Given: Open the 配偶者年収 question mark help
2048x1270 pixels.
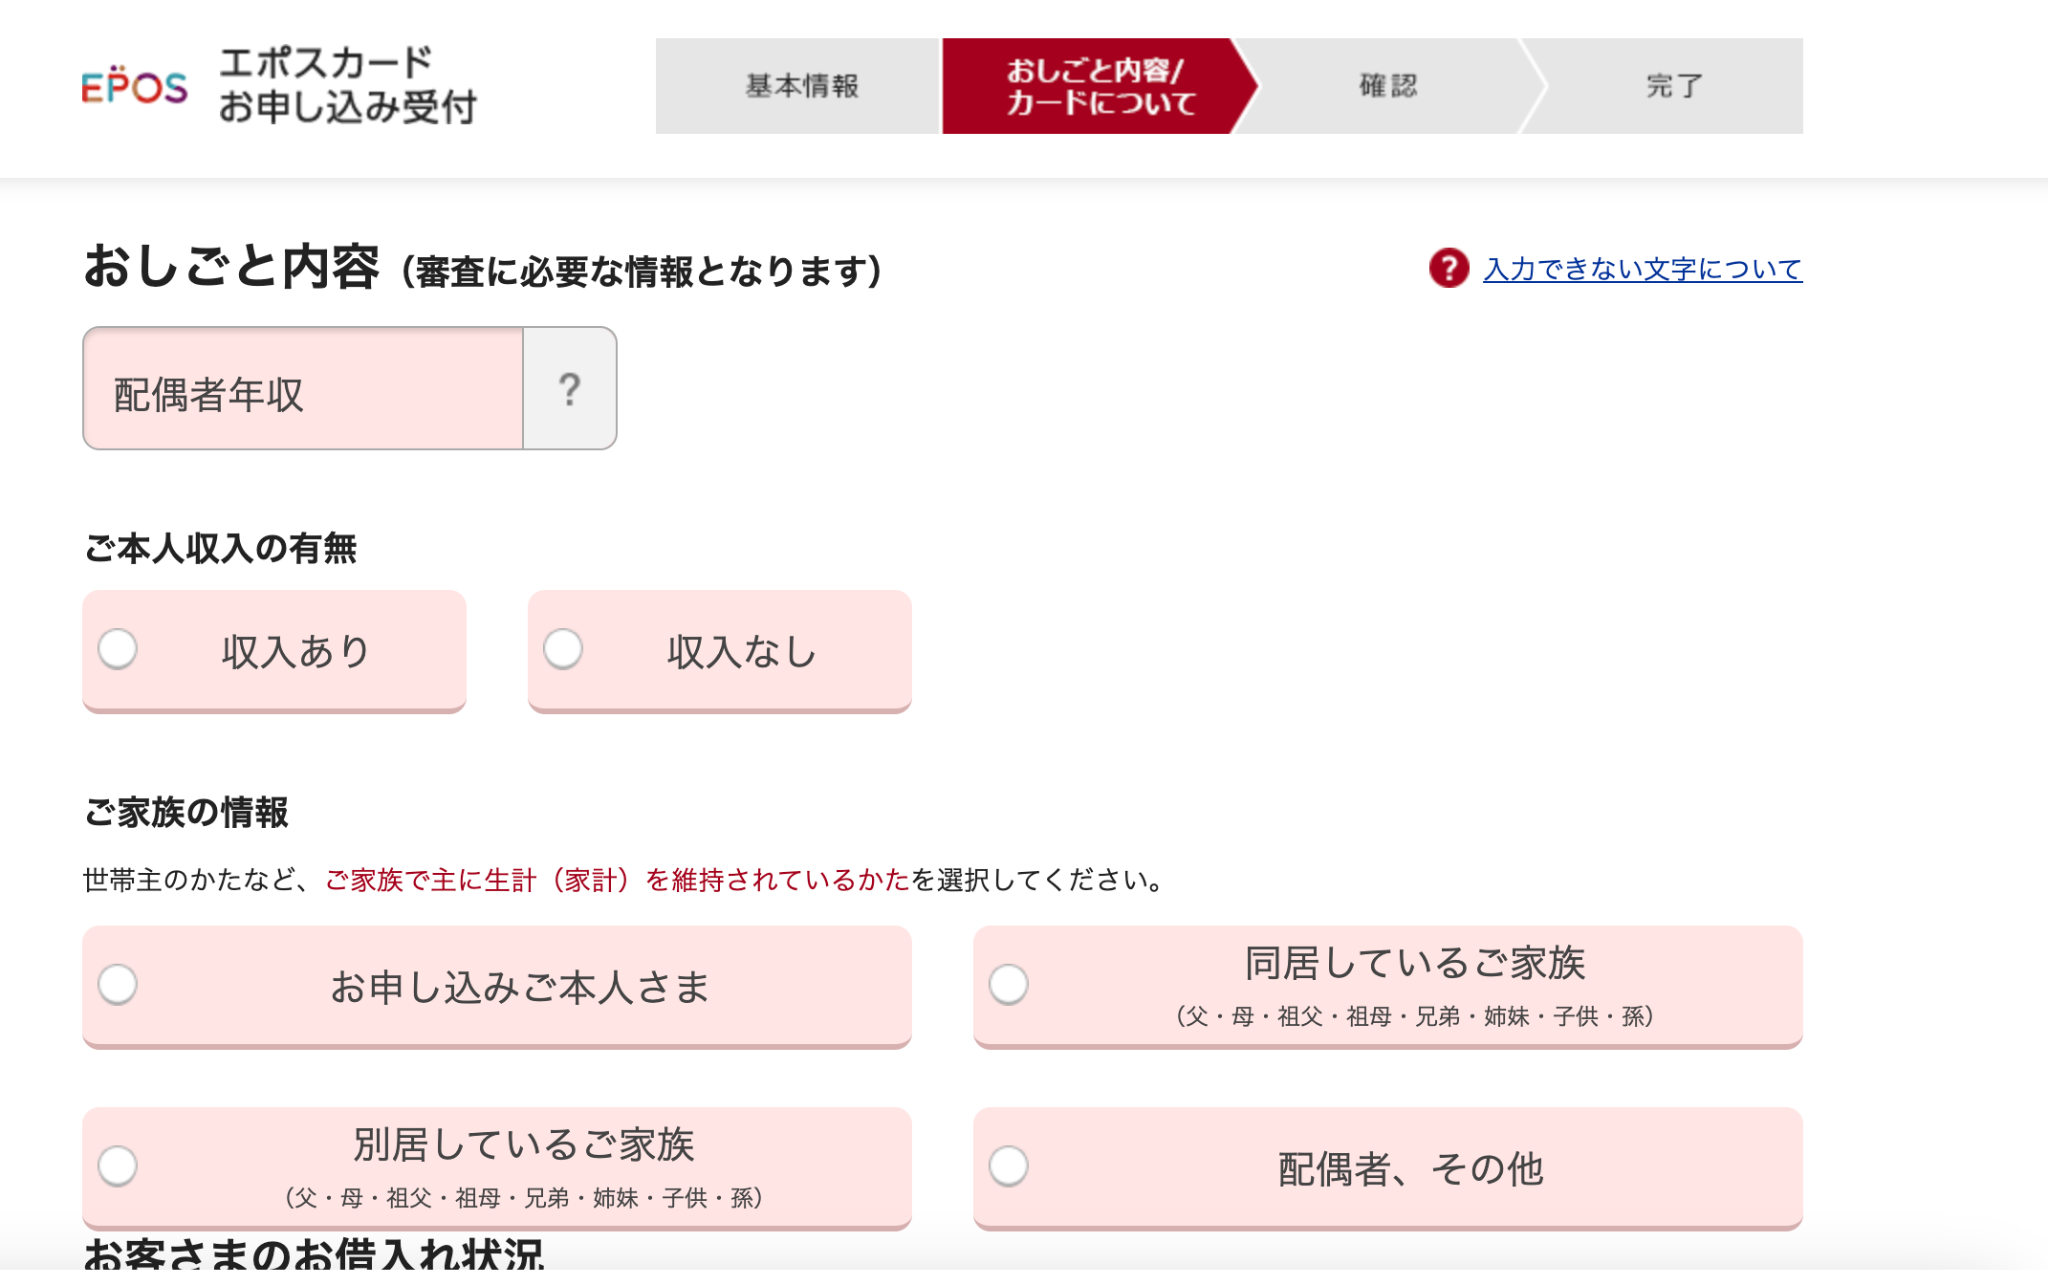Looking at the screenshot, I should [x=569, y=389].
